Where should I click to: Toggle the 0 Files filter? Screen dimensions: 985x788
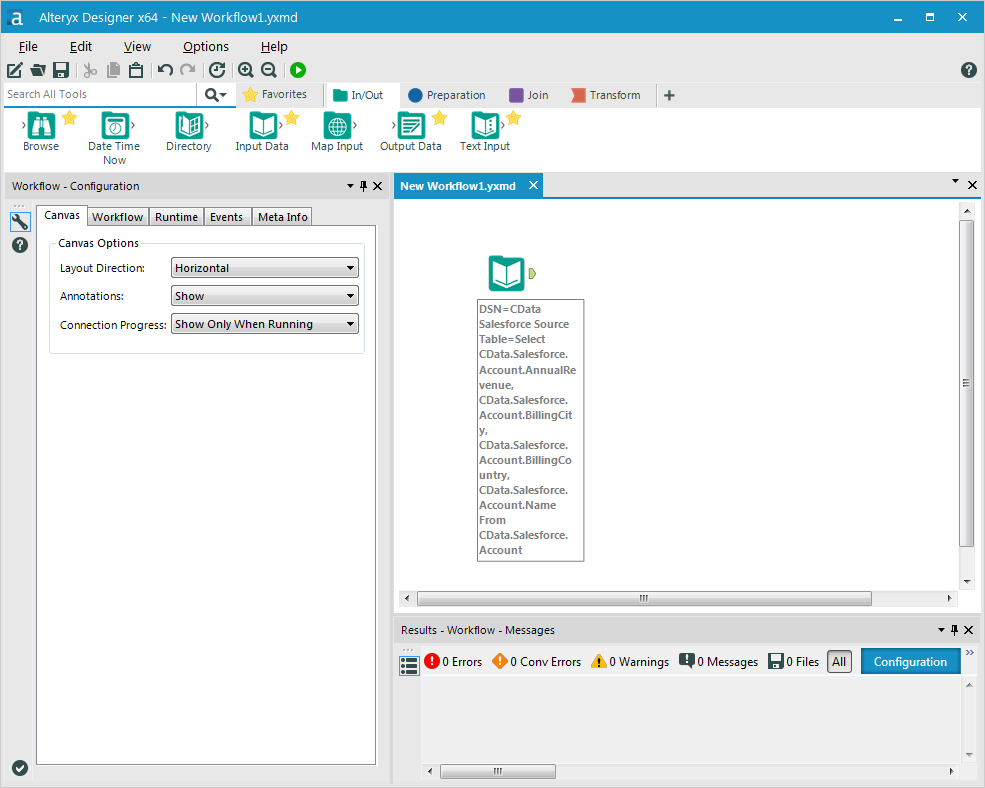pos(793,662)
